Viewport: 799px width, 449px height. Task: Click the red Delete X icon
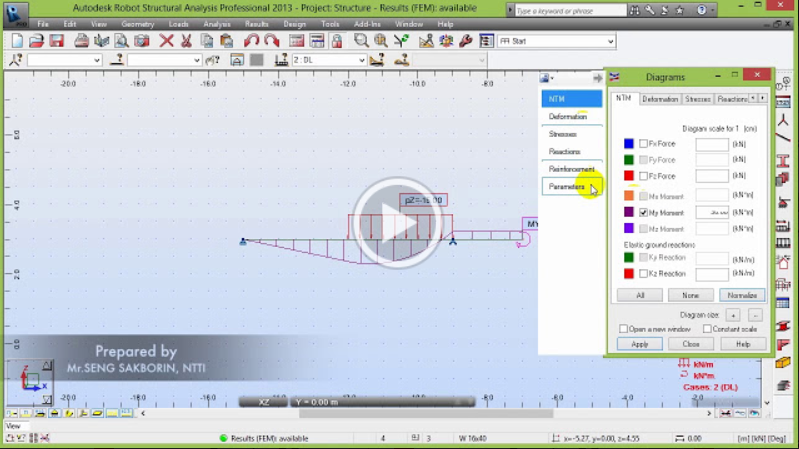tap(166, 41)
